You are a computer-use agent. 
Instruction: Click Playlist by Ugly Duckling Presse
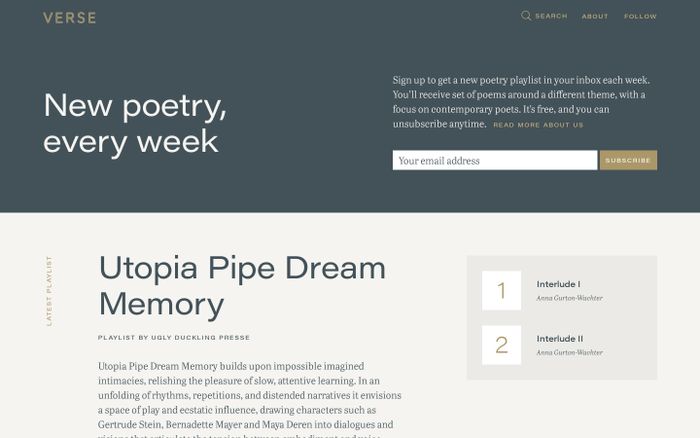(x=174, y=338)
